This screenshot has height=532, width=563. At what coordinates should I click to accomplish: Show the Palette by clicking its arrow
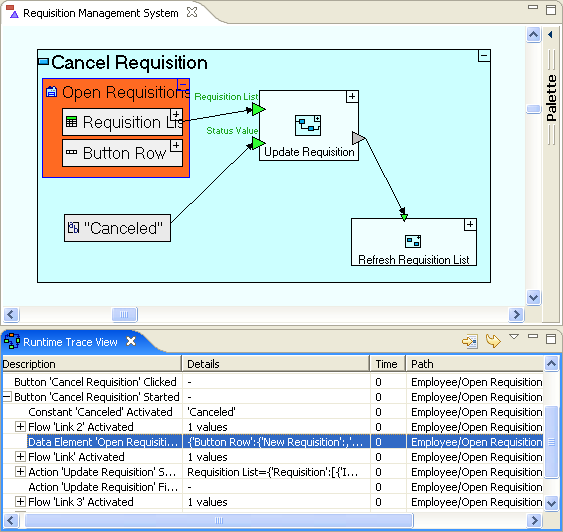tap(550, 35)
